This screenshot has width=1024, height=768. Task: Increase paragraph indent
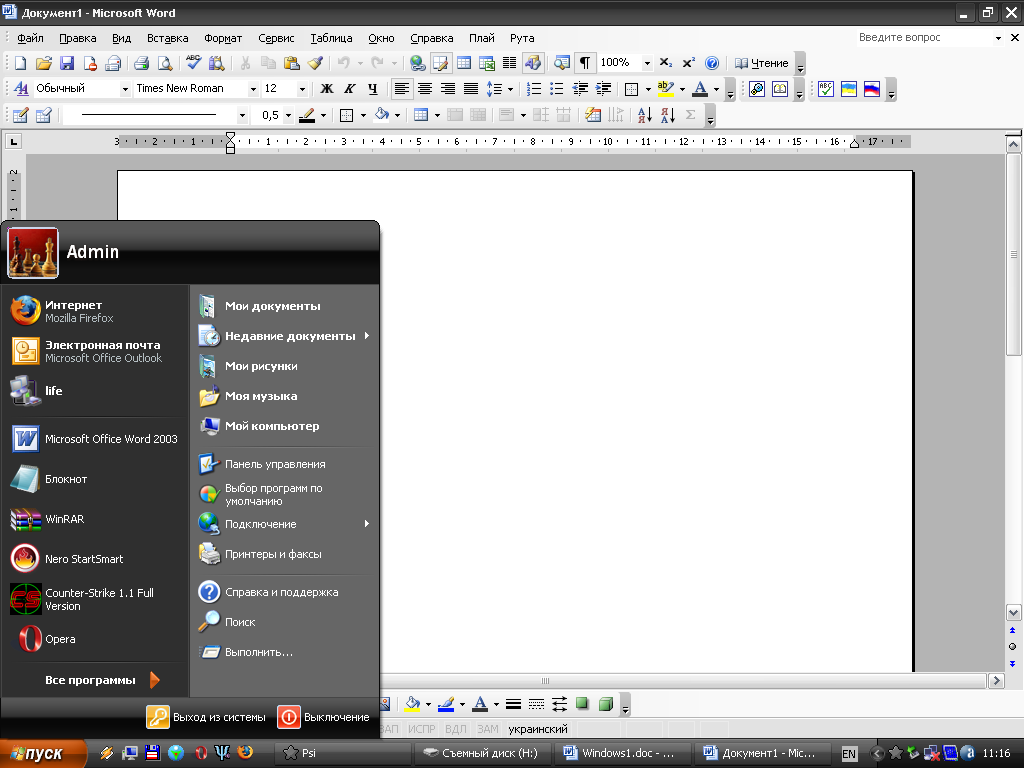(x=603, y=89)
